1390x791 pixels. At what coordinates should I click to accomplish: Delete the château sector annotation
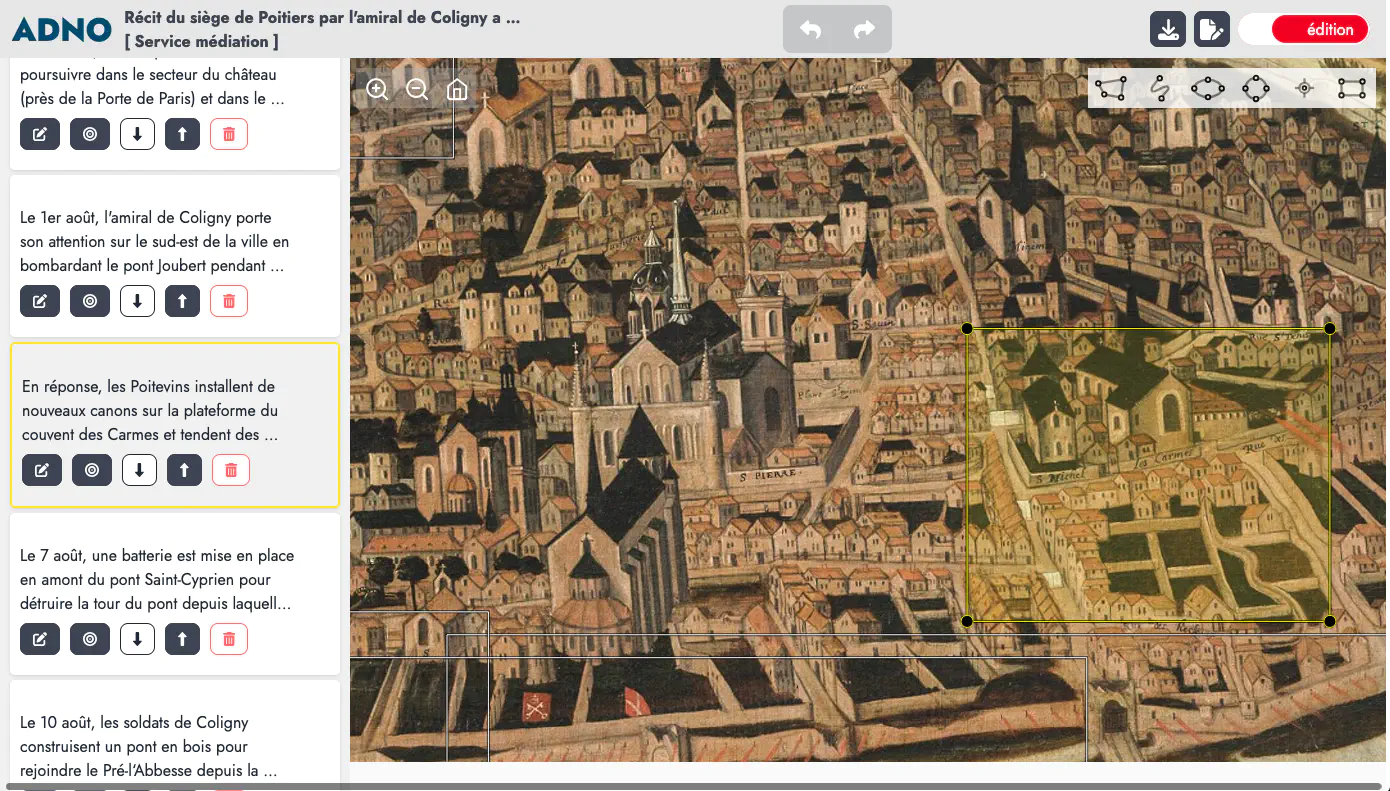pyautogui.click(x=229, y=134)
